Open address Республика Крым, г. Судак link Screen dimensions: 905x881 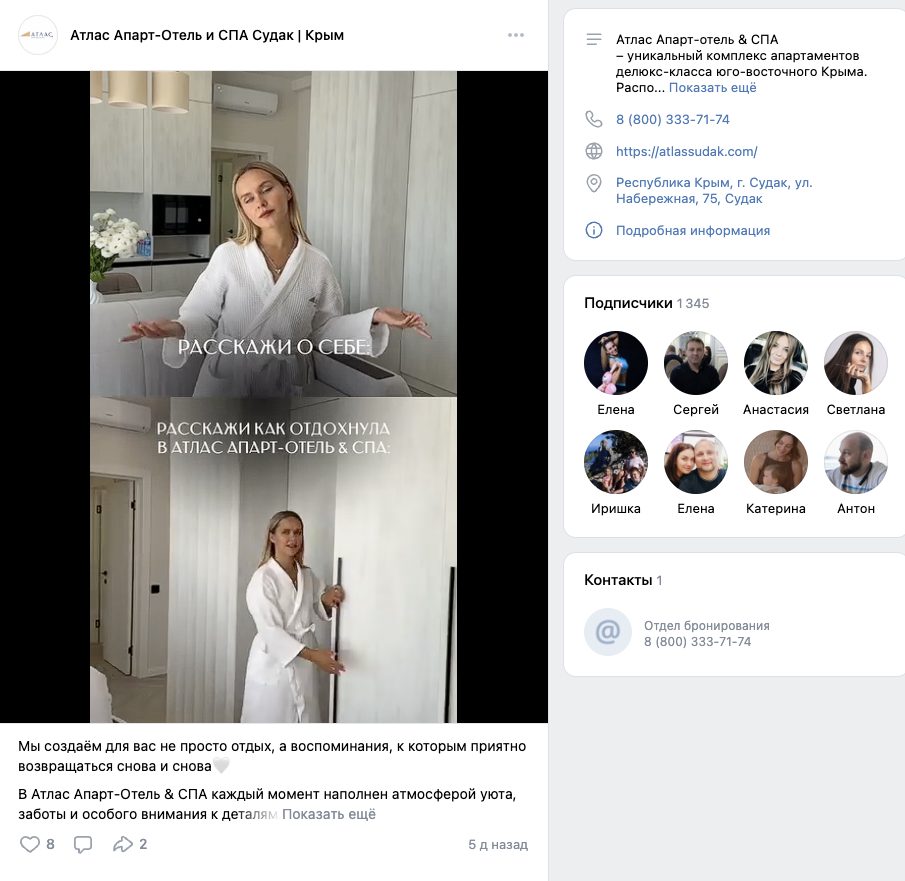coord(714,191)
